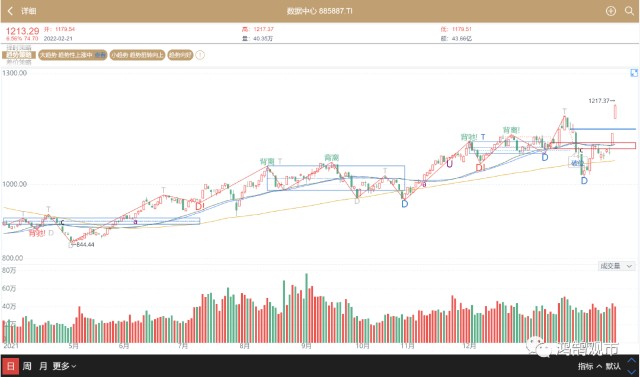Select the highlighted 趋势策略 strategy option

[x=19, y=55]
